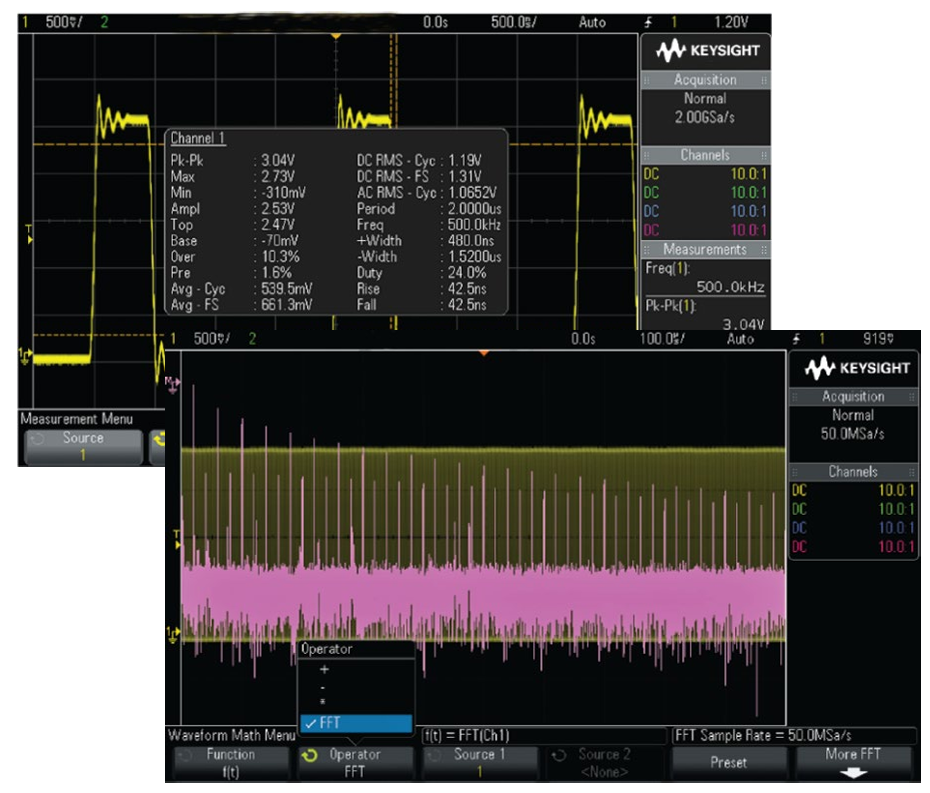930x793 pixels.
Task: Click the T trigger level marker on the measurement screen
Action: [x=28, y=234]
